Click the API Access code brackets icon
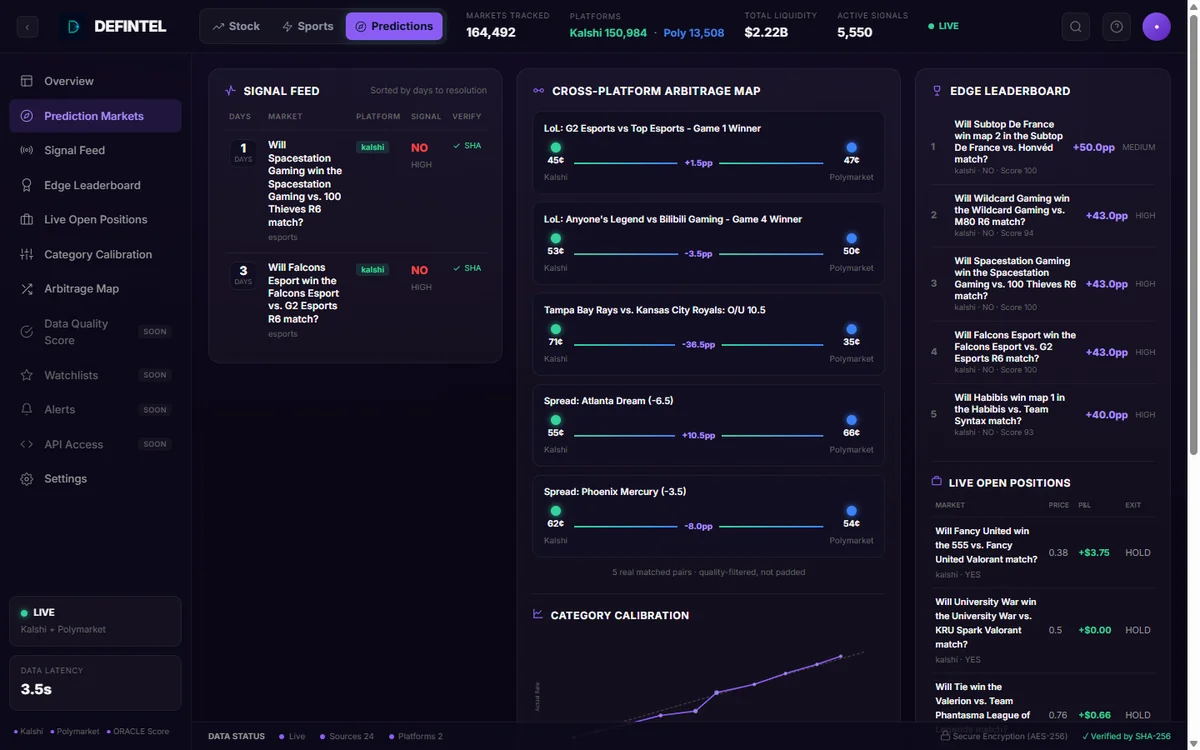The image size is (1200, 750). (27, 444)
